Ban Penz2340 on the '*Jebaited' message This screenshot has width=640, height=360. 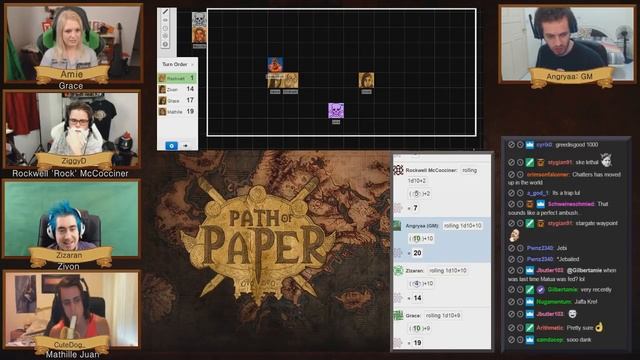point(511,259)
